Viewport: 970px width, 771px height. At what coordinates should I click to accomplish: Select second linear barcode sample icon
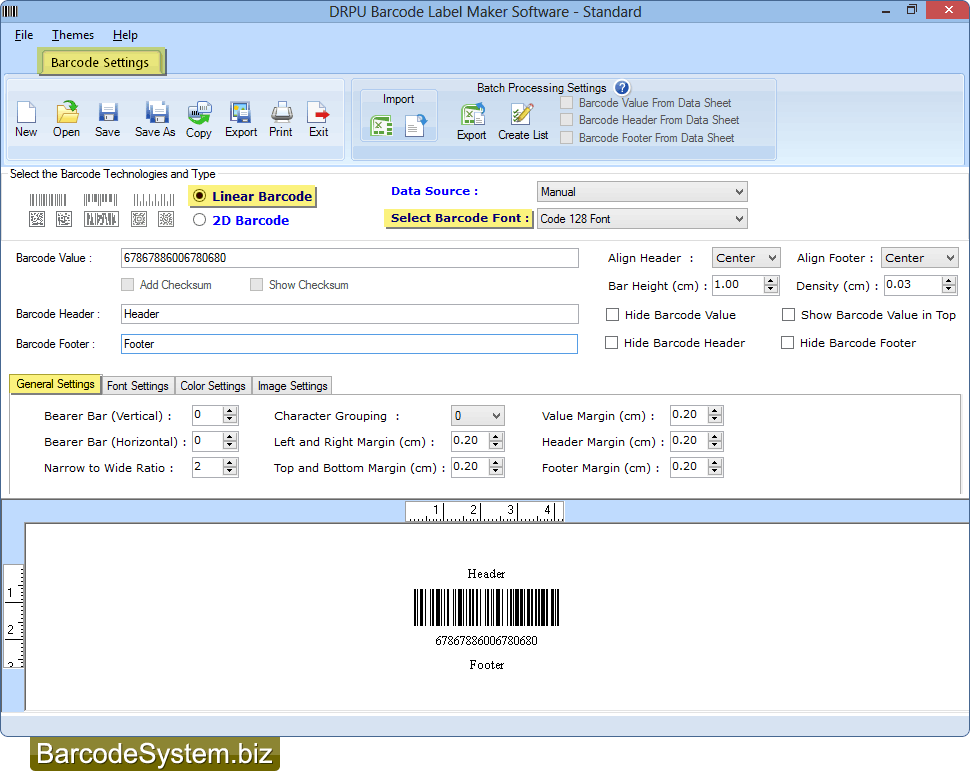point(100,200)
